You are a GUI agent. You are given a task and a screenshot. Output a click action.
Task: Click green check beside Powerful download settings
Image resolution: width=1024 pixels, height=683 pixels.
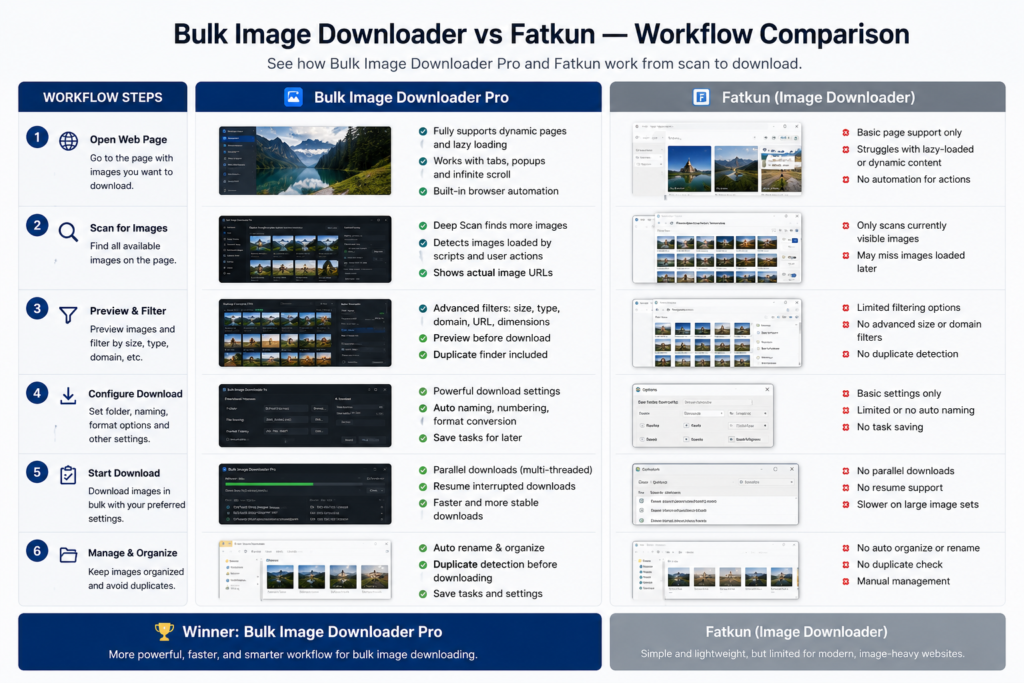coord(423,392)
